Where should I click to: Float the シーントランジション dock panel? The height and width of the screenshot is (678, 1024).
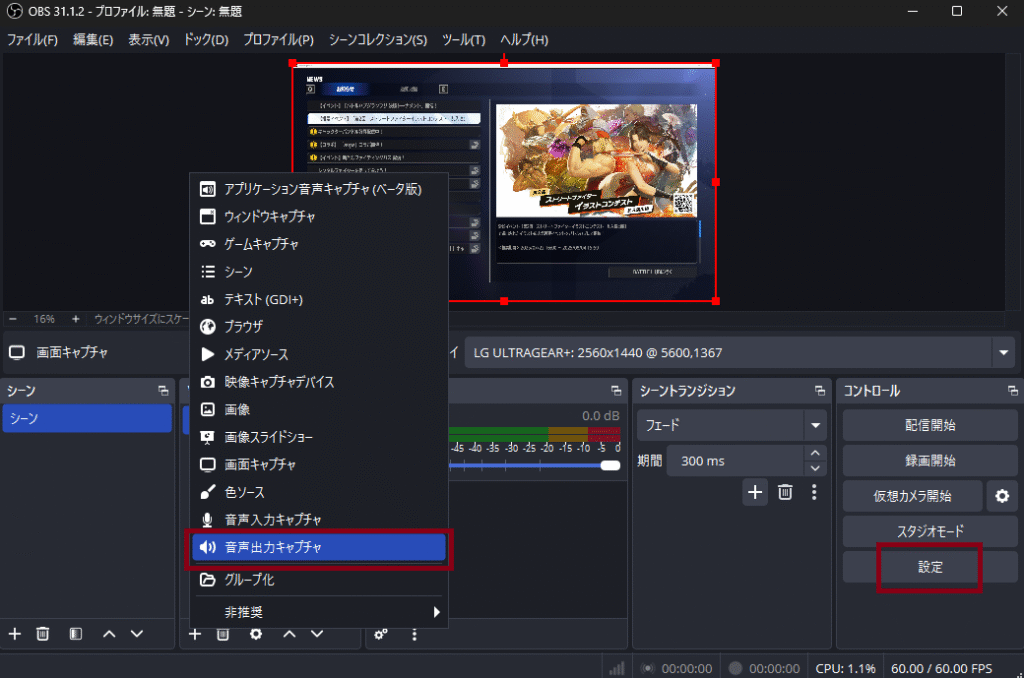point(820,391)
